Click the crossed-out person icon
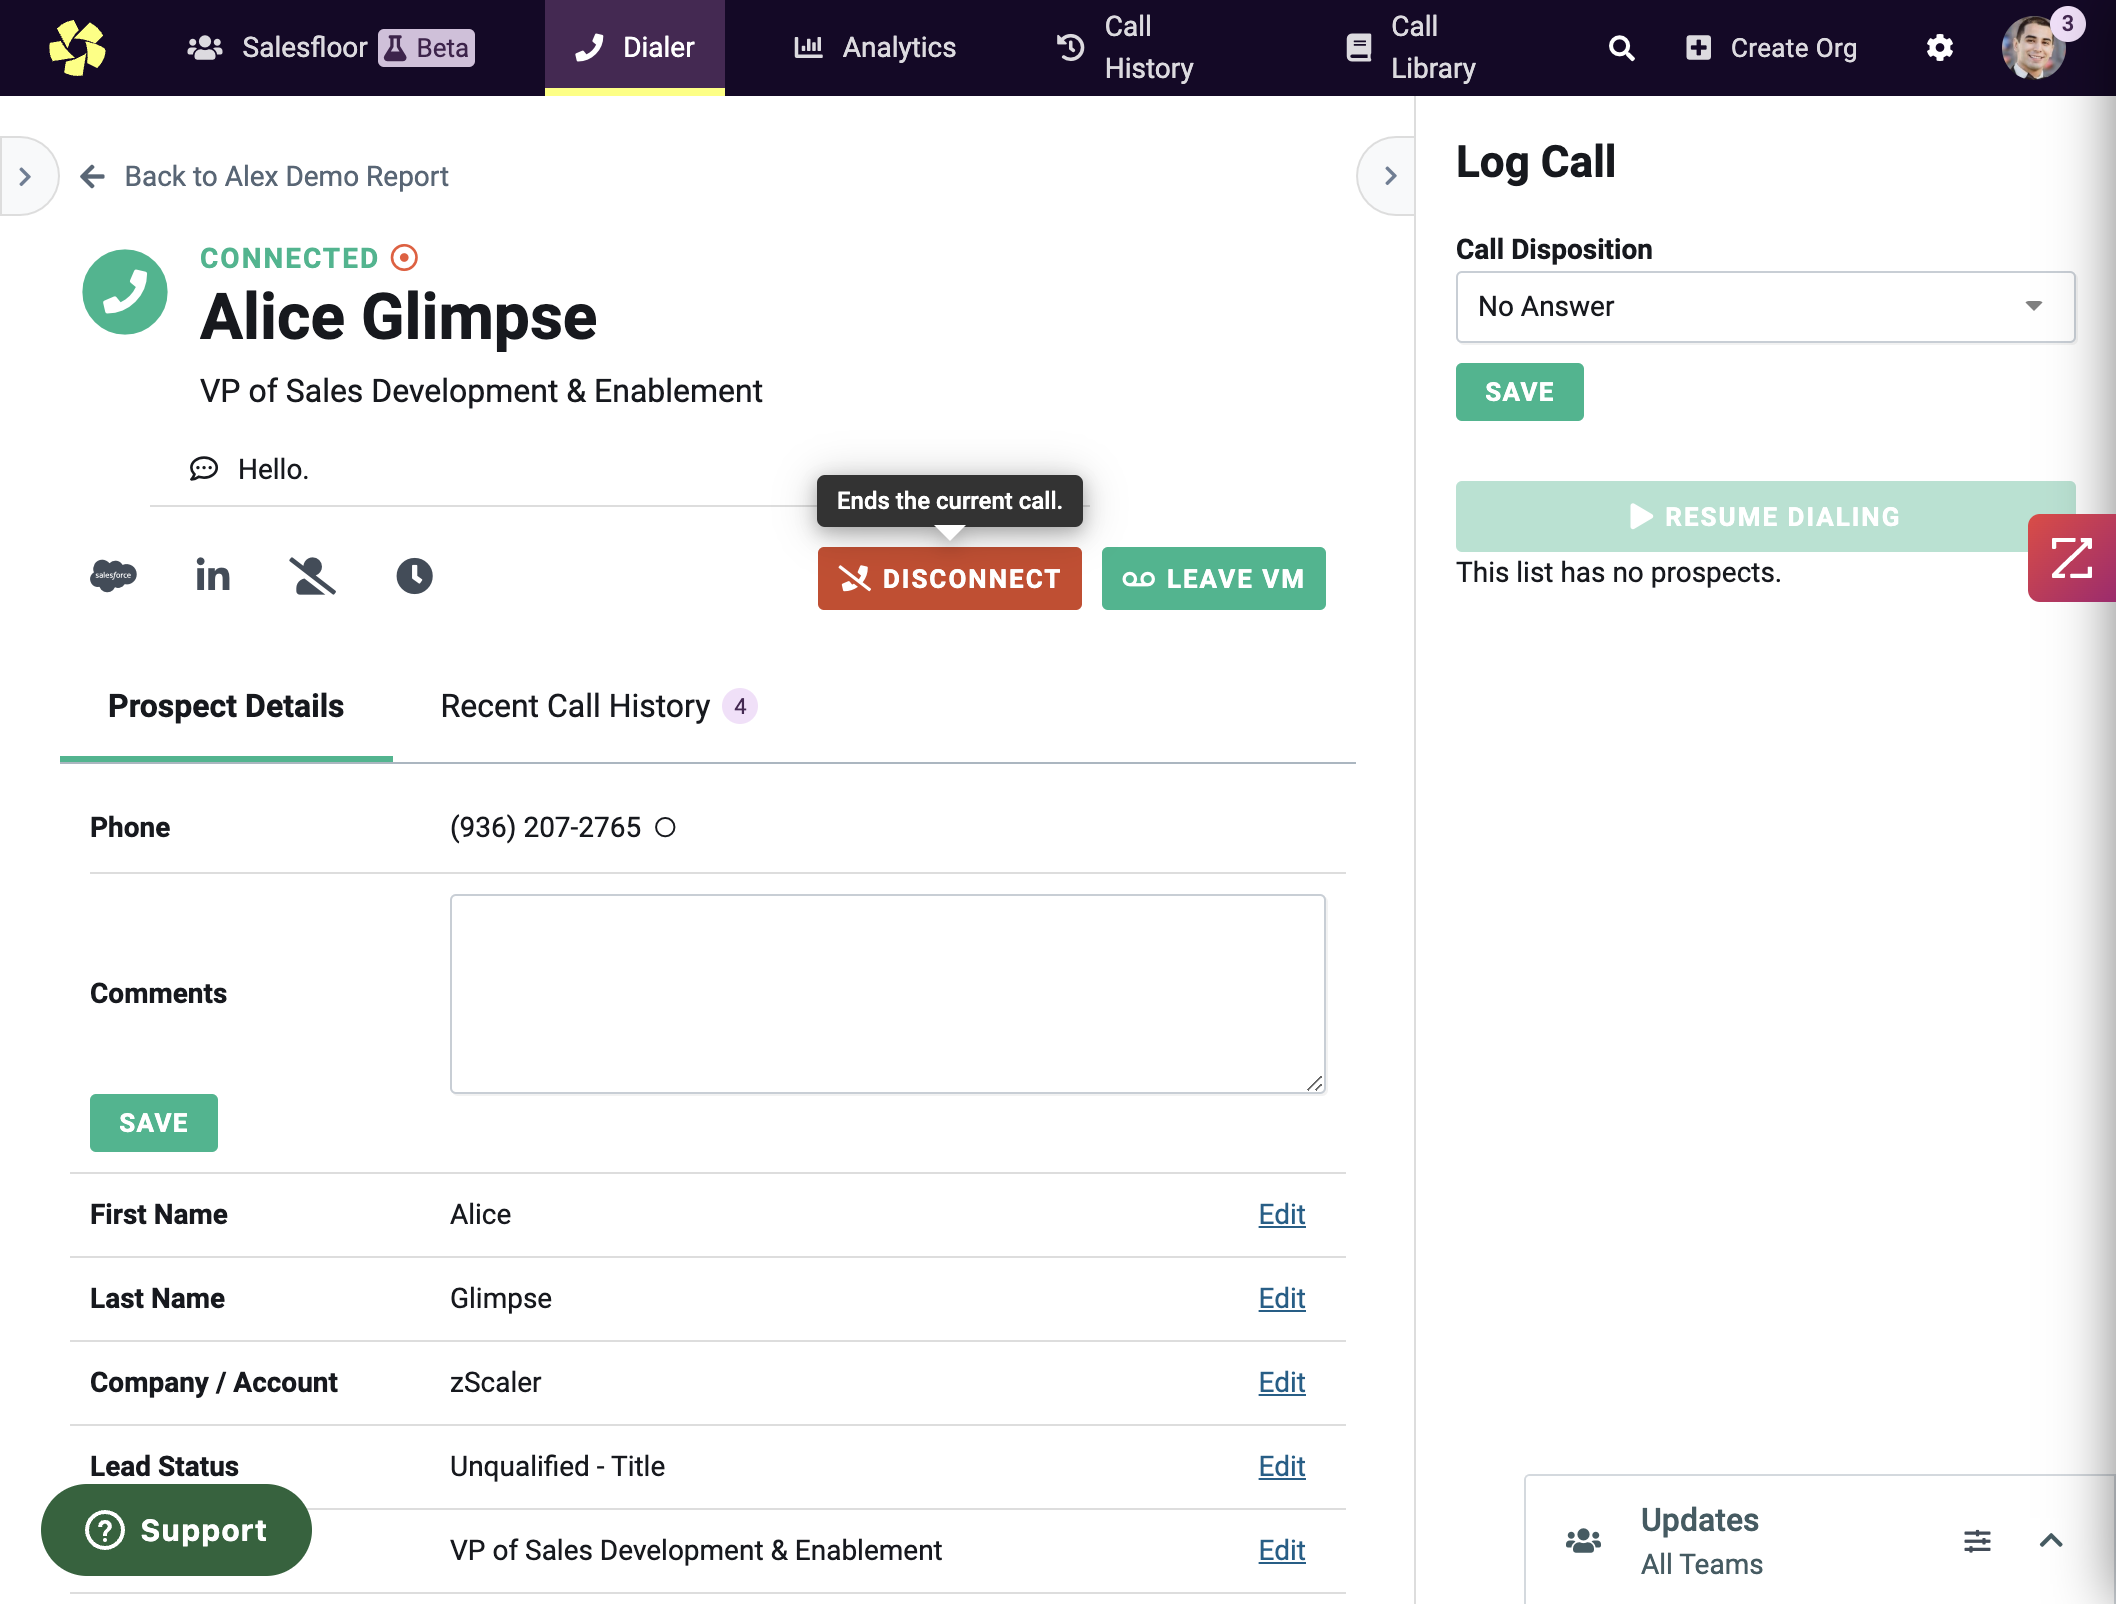The image size is (2116, 1604). (313, 576)
